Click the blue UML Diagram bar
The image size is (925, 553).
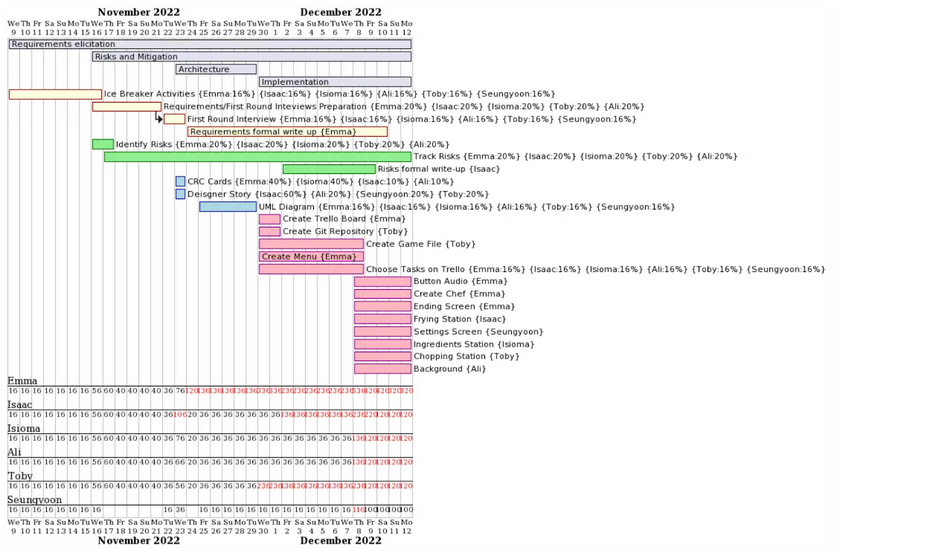click(x=228, y=207)
